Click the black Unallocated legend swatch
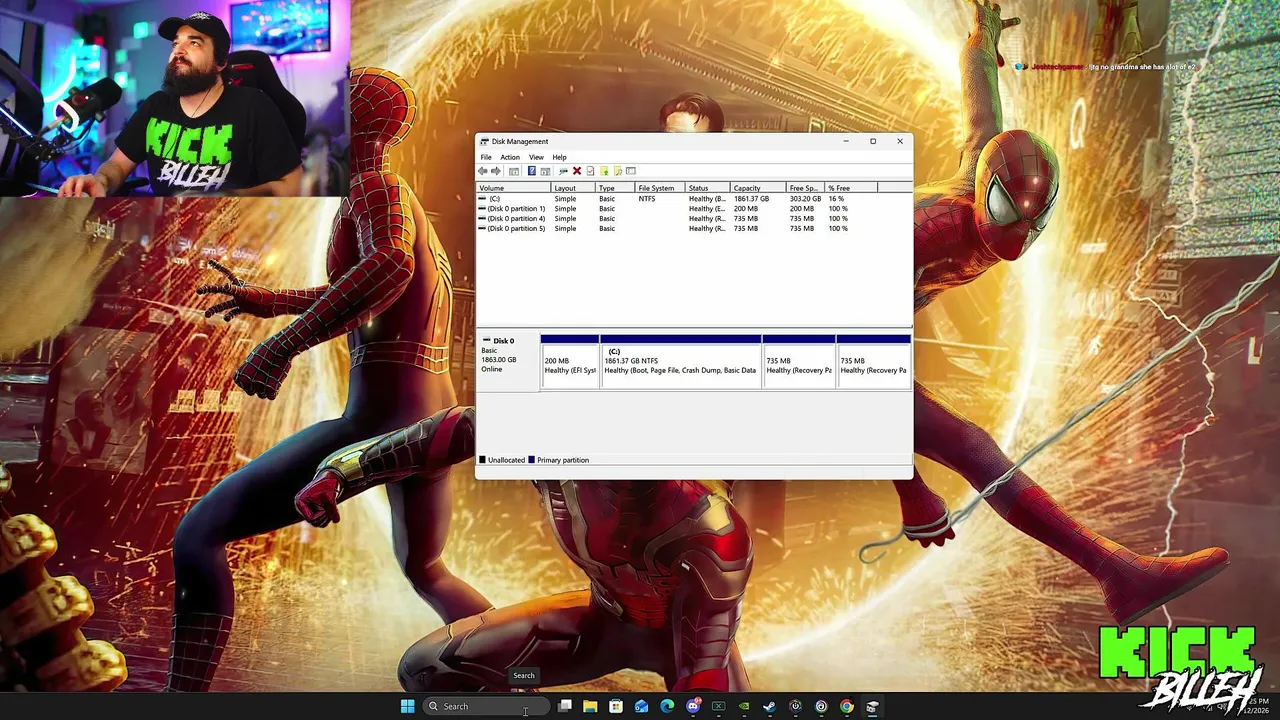1280x720 pixels. pyautogui.click(x=482, y=460)
